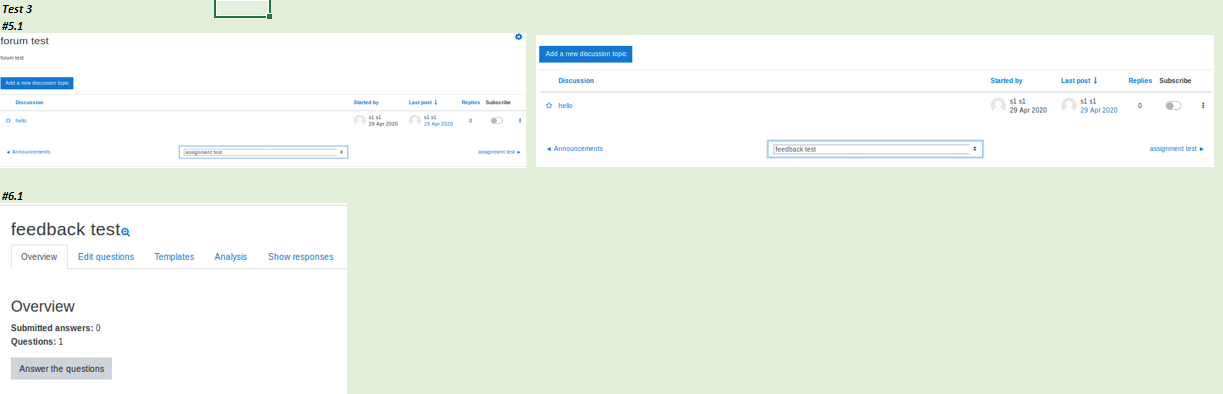Go to the Announcements link in the right forum
The width and height of the screenshot is (1223, 394).
575,148
